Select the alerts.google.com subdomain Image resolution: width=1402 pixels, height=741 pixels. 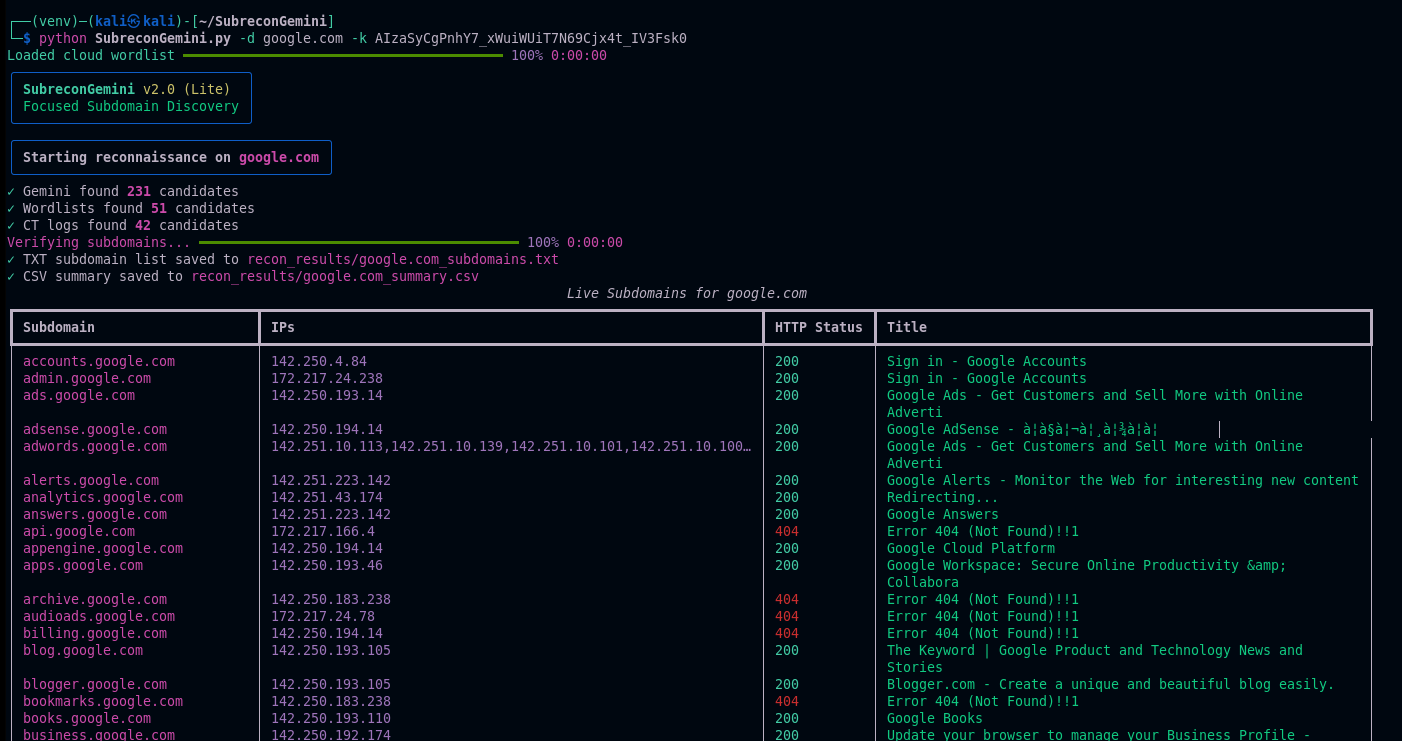[x=91, y=480]
